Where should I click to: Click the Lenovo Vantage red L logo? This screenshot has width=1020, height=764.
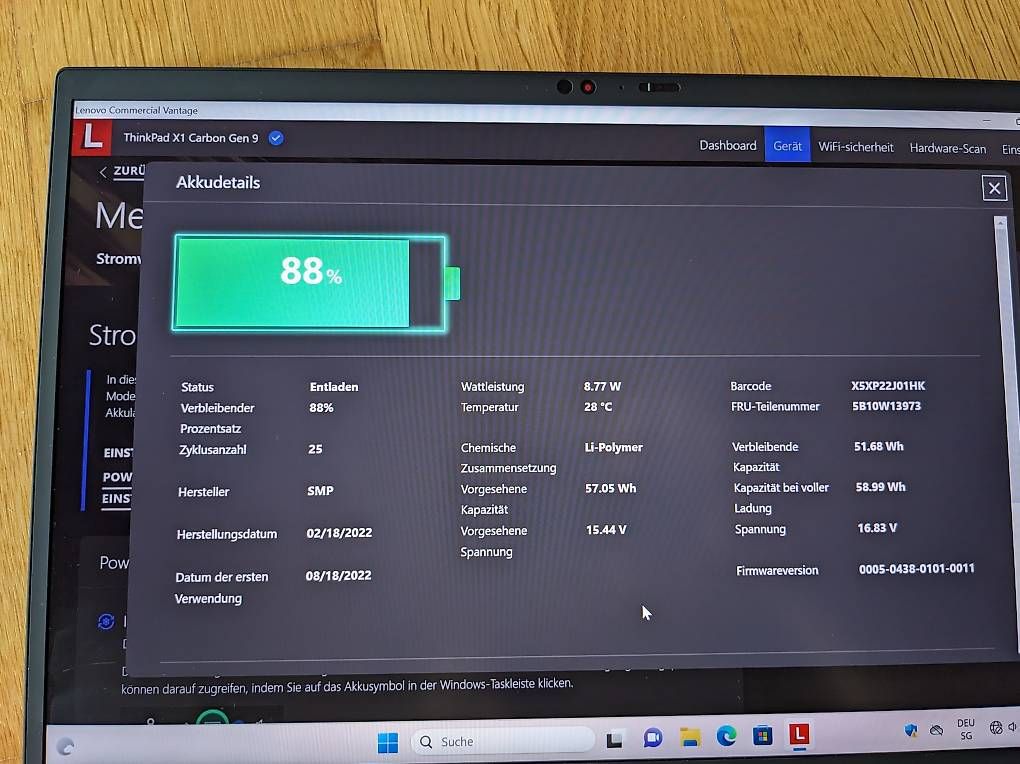click(92, 137)
